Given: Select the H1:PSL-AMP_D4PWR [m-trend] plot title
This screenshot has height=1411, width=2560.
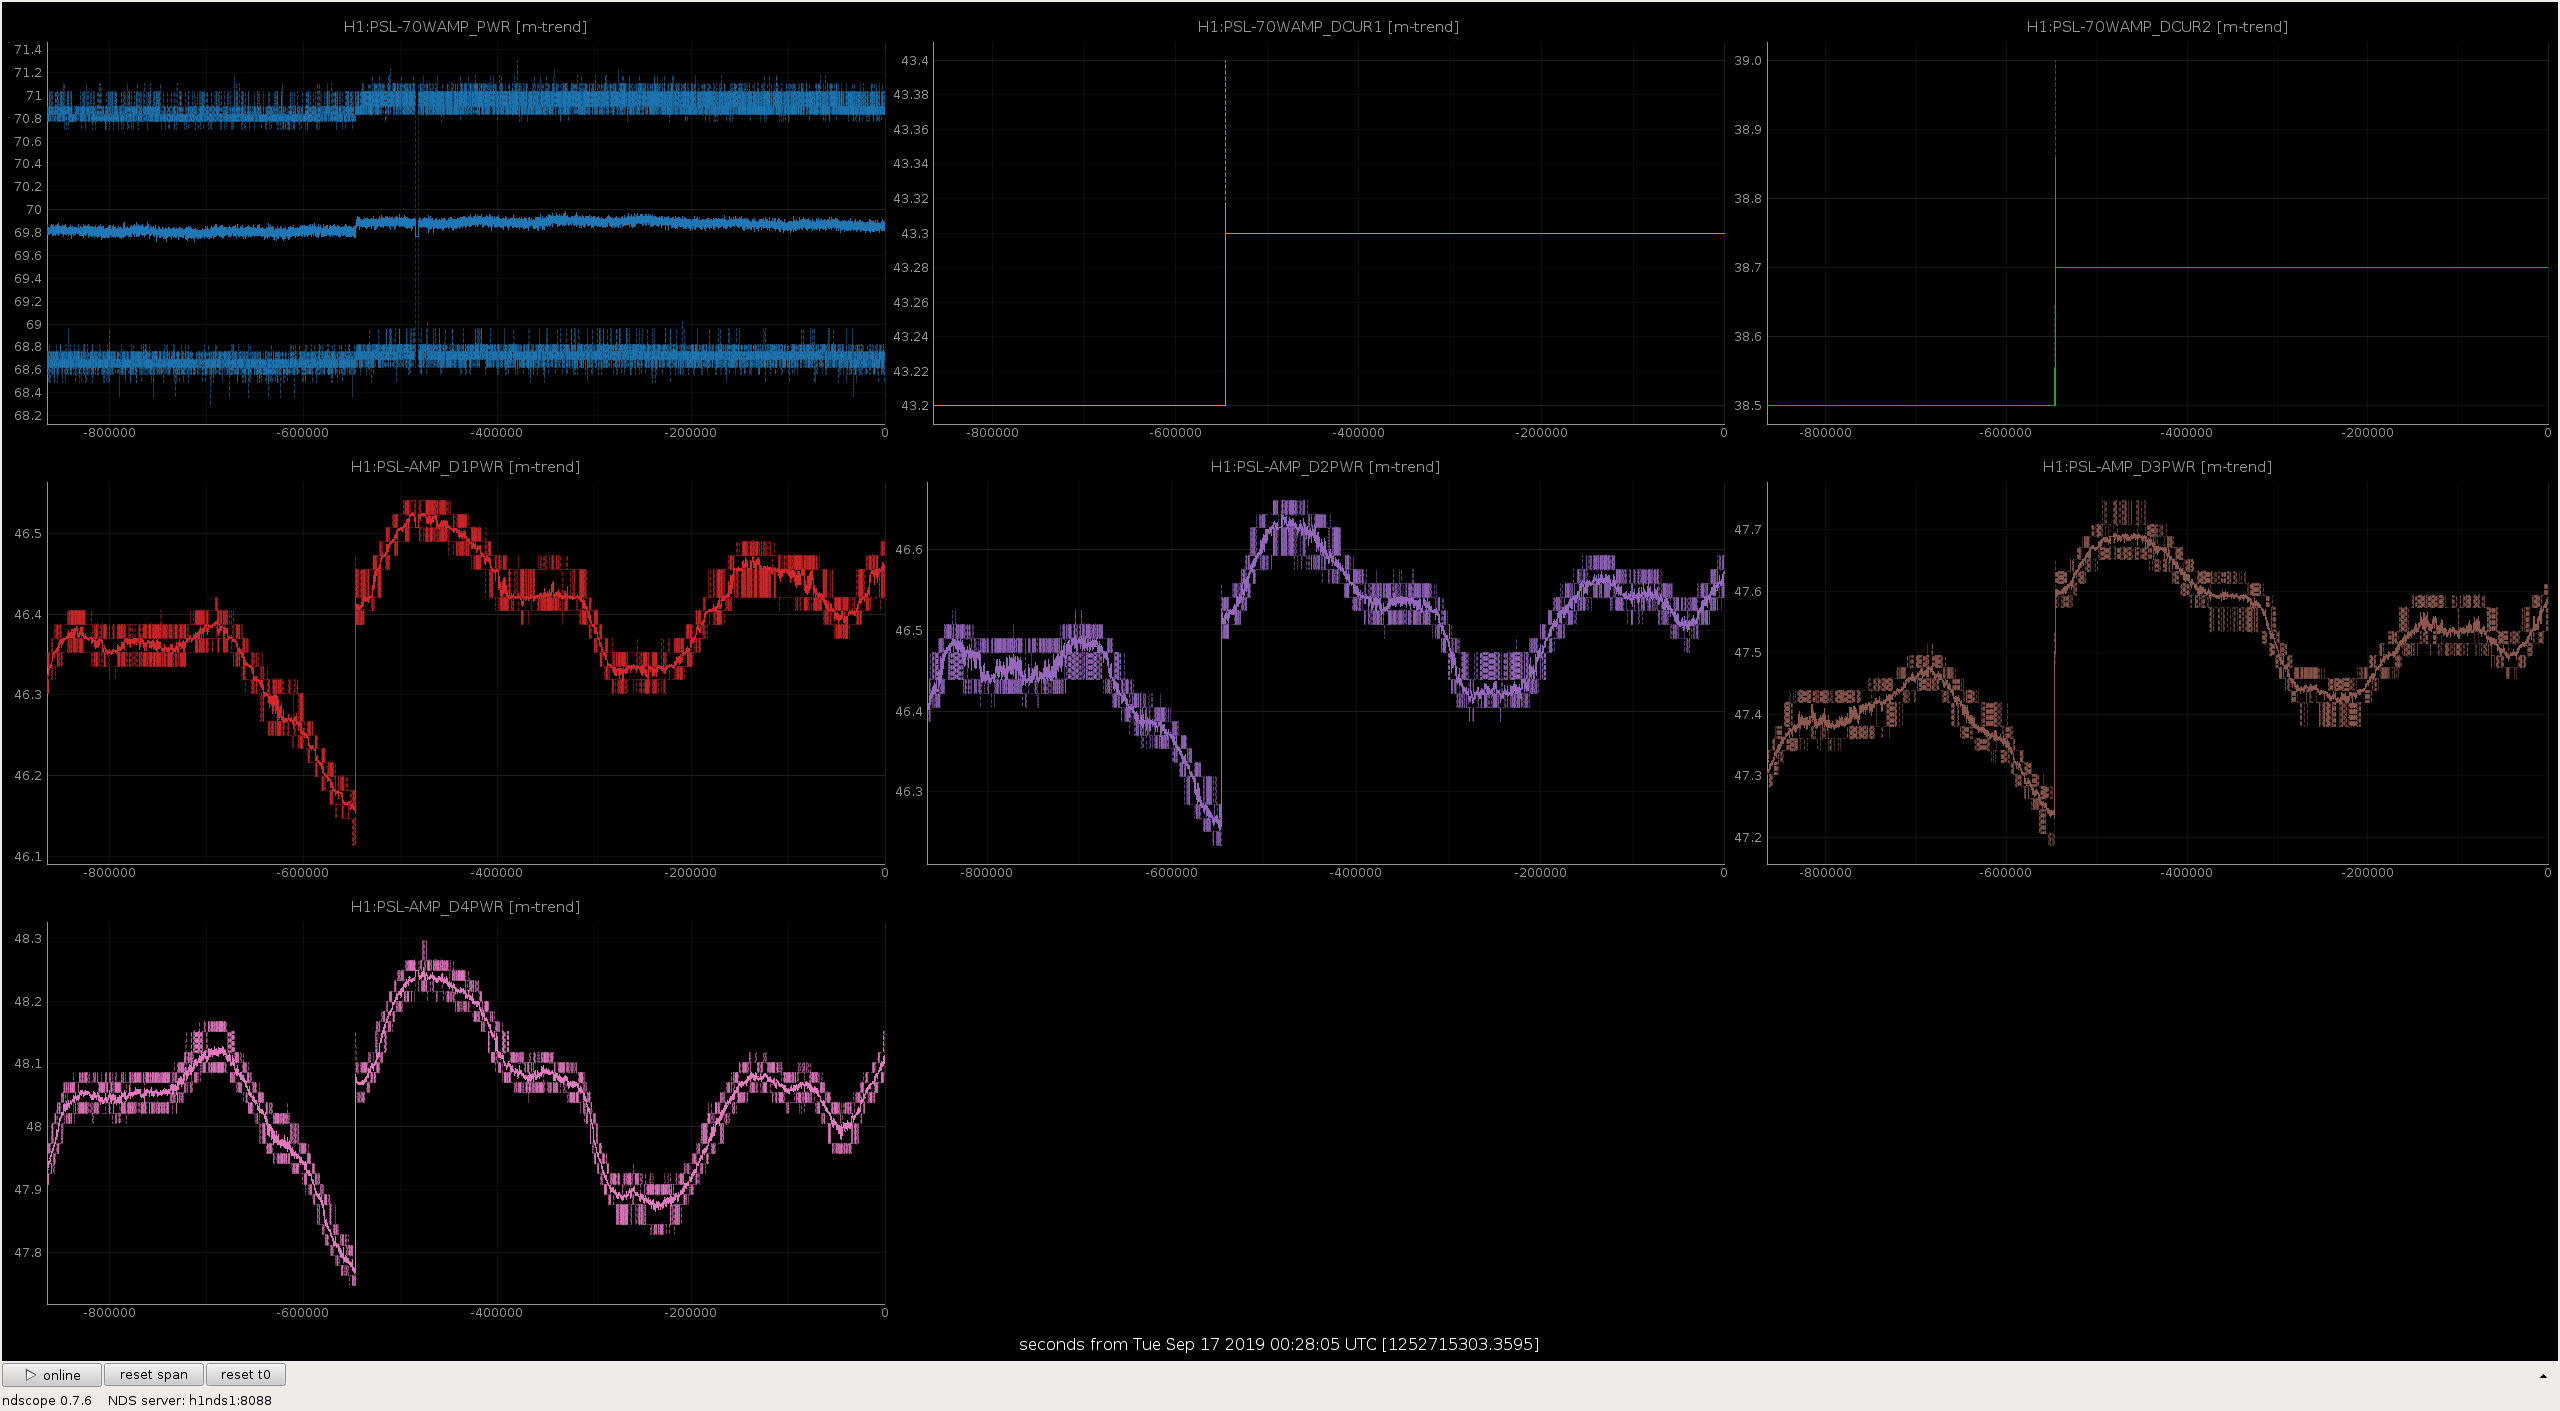Looking at the screenshot, I should (465, 907).
